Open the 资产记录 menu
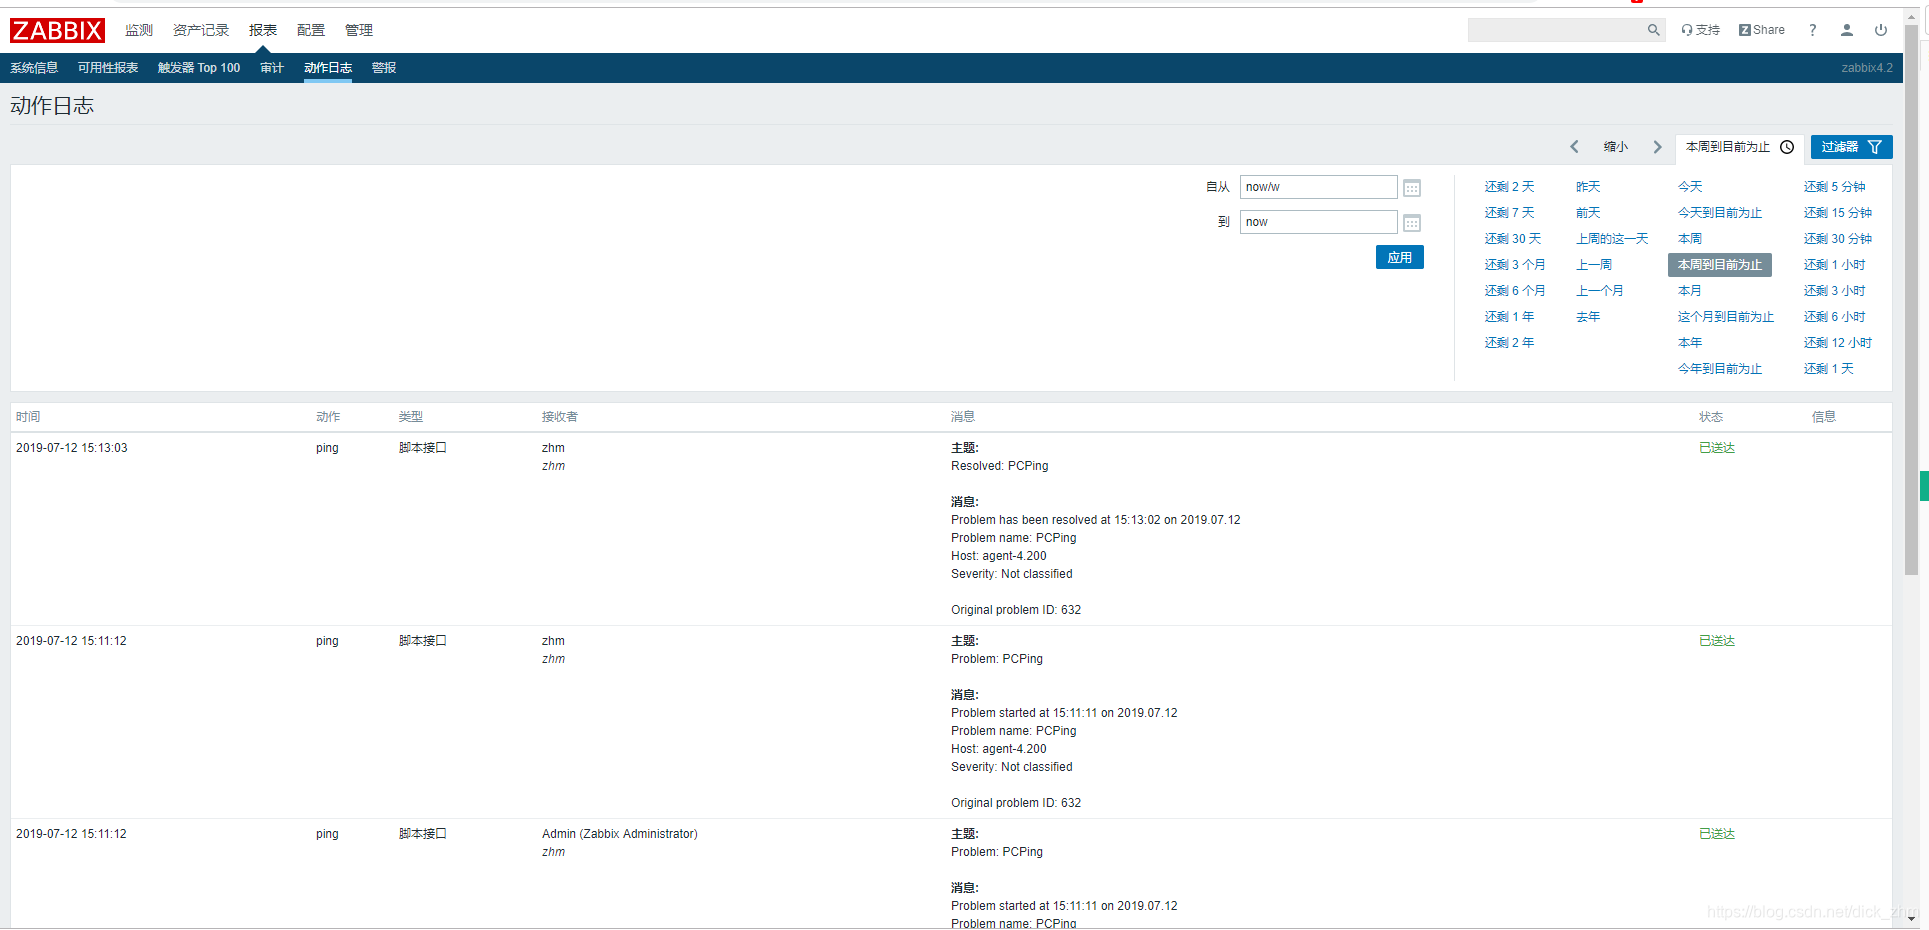This screenshot has height=930, width=1929. click(x=201, y=30)
